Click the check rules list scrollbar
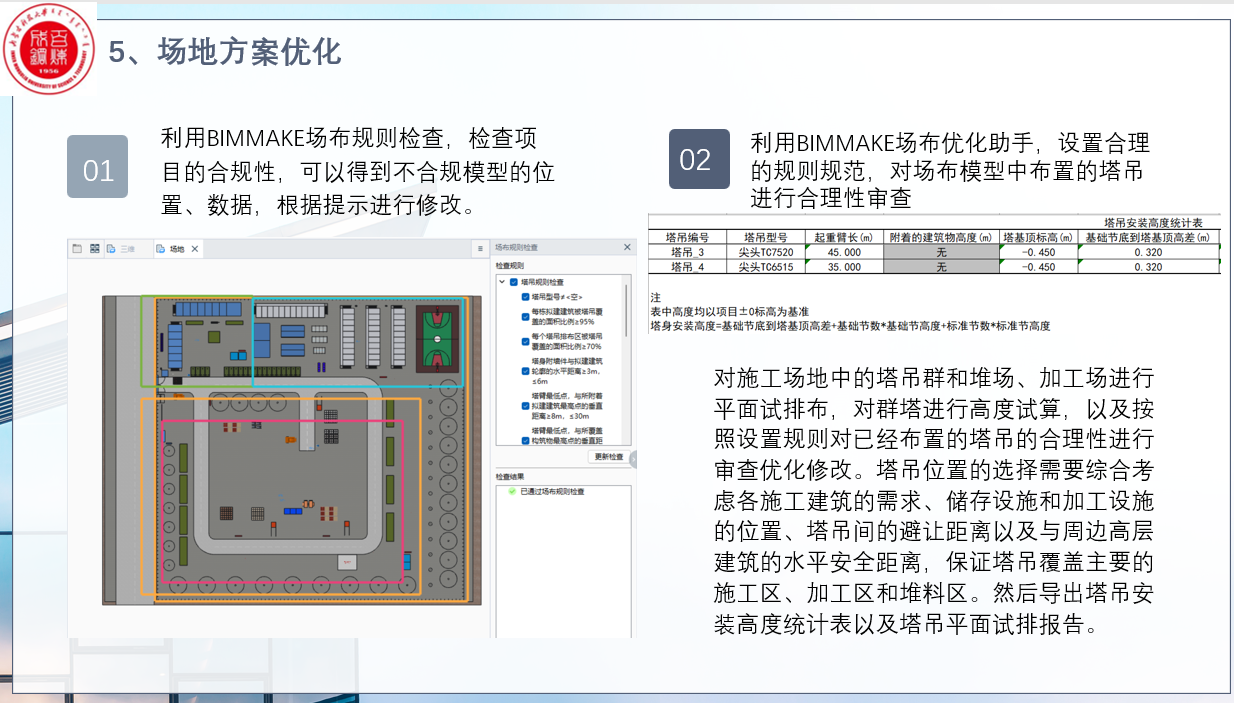Image resolution: width=1234 pixels, height=703 pixels. point(627,310)
